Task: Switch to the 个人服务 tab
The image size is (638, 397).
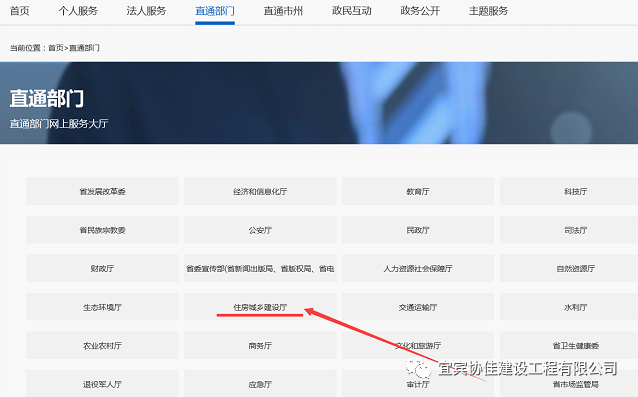Action: tap(78, 11)
